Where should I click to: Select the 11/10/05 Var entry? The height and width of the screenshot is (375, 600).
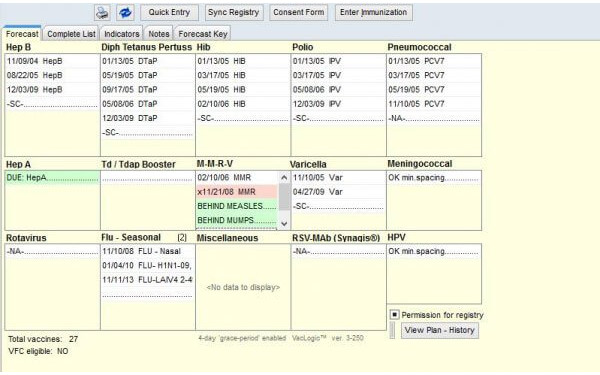[338, 178]
